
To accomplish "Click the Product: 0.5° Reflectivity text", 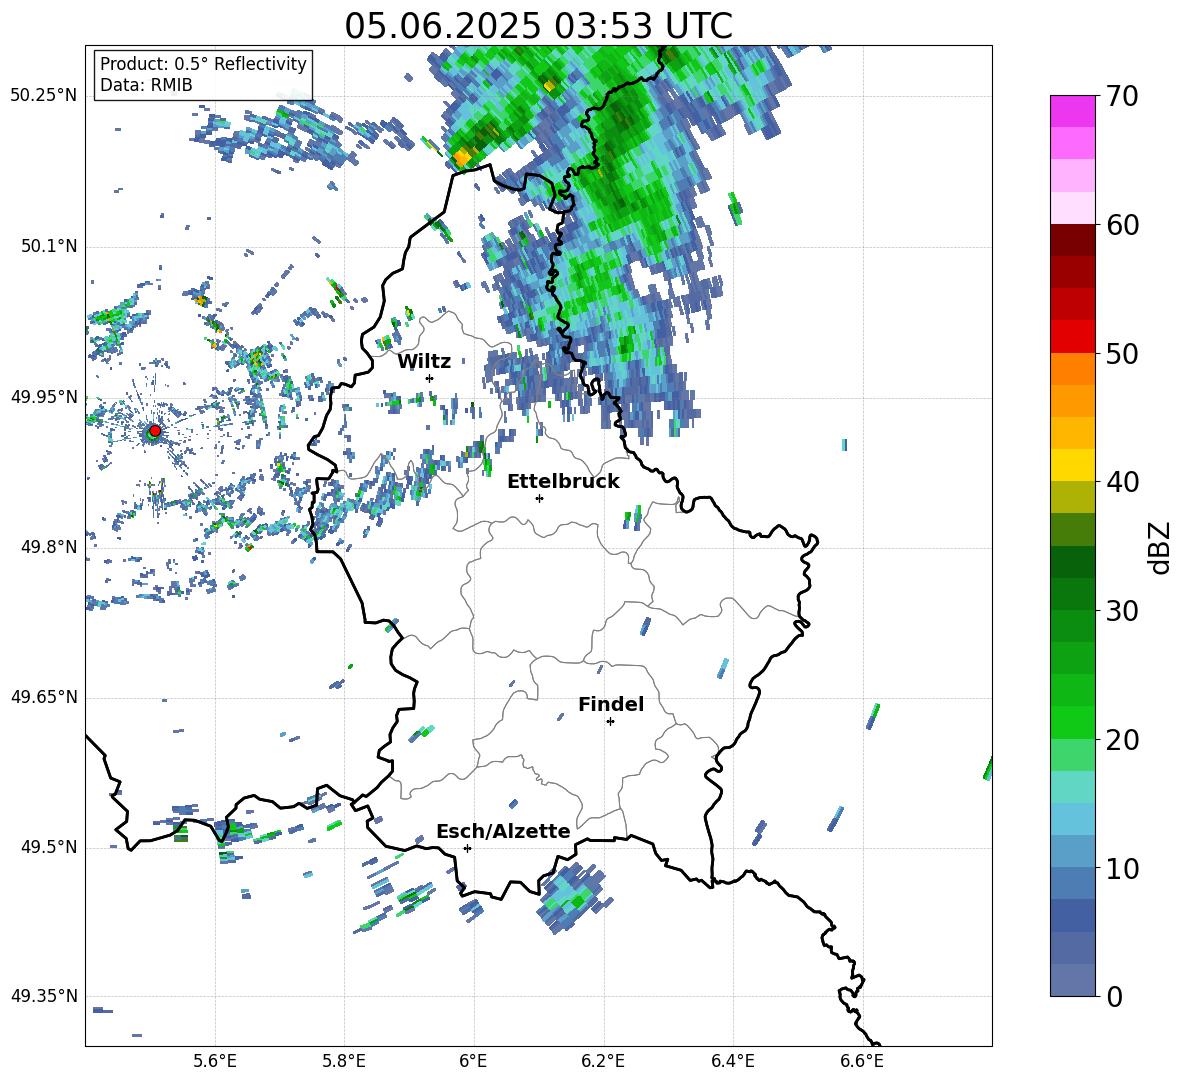I will 203,64.
